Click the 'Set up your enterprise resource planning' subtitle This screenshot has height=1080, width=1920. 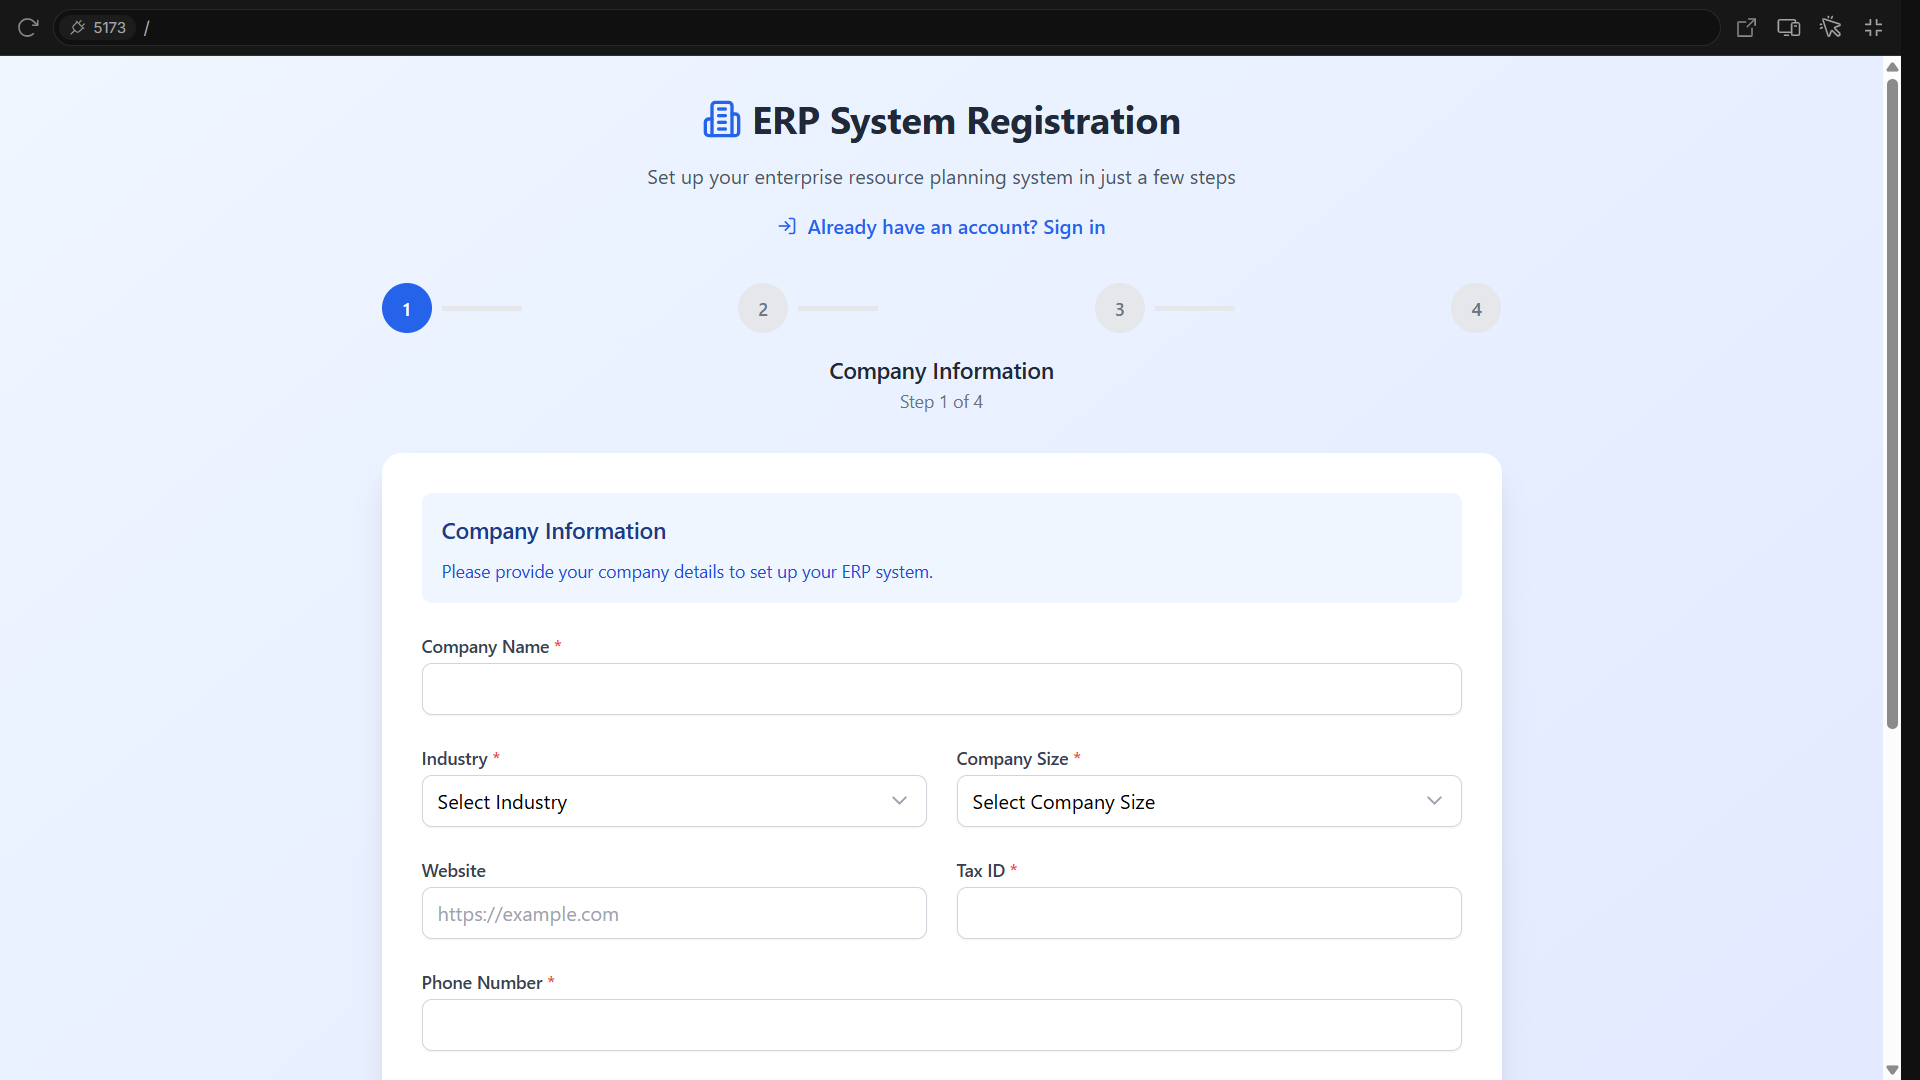pyautogui.click(x=941, y=177)
